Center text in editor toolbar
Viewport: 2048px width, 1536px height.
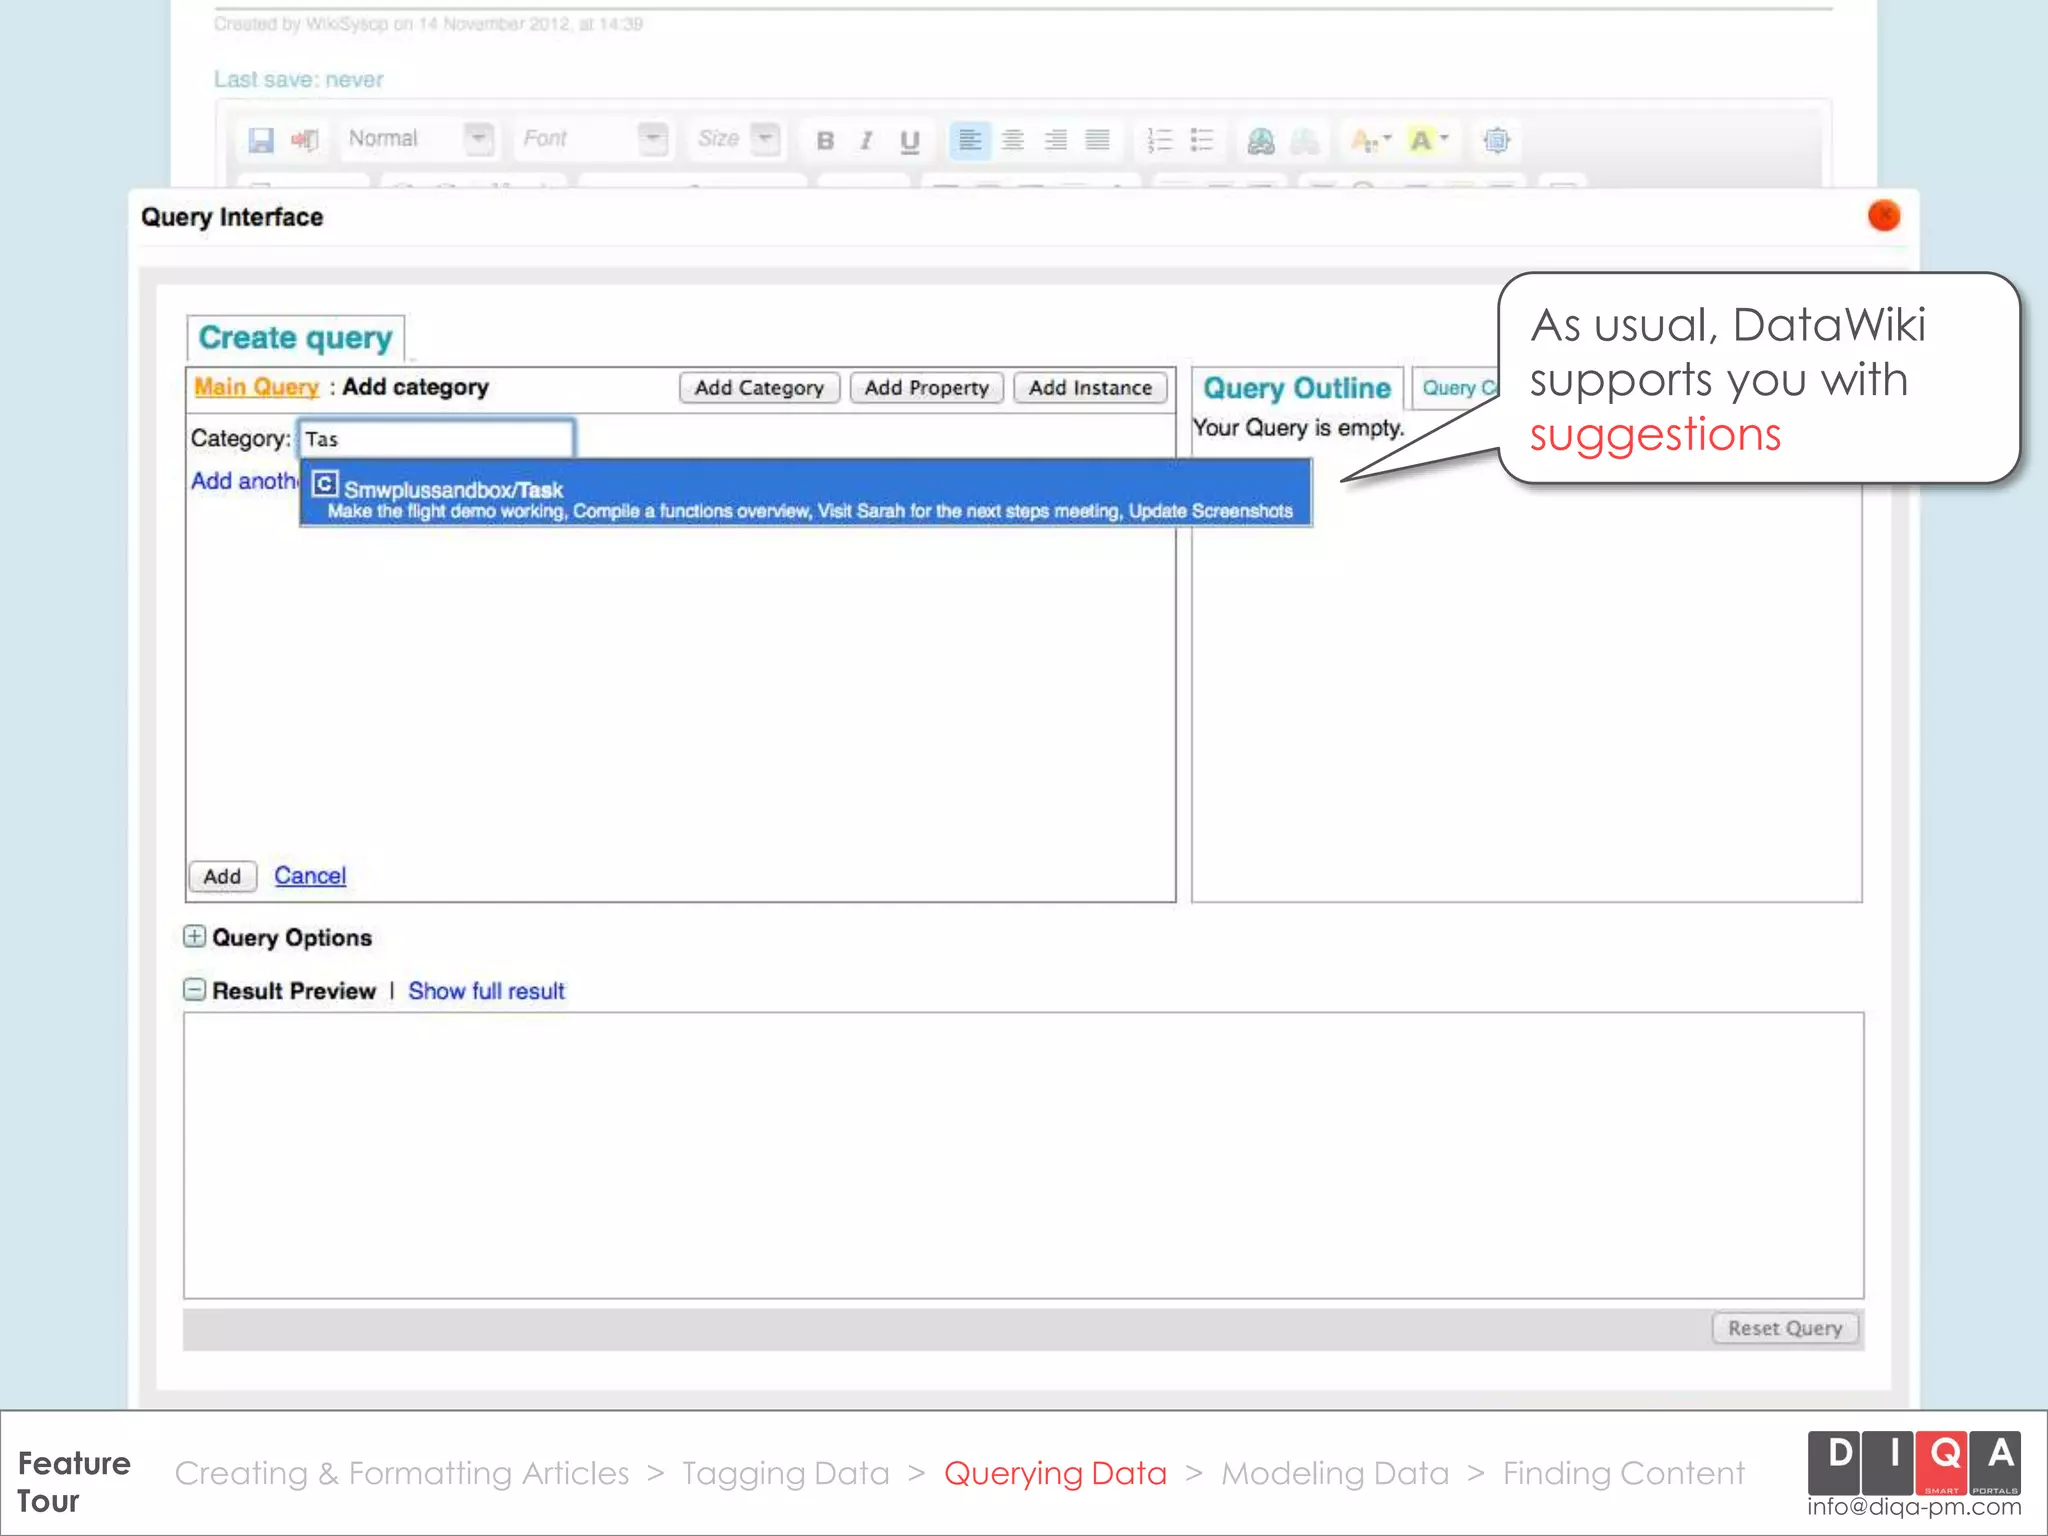coord(1013,140)
